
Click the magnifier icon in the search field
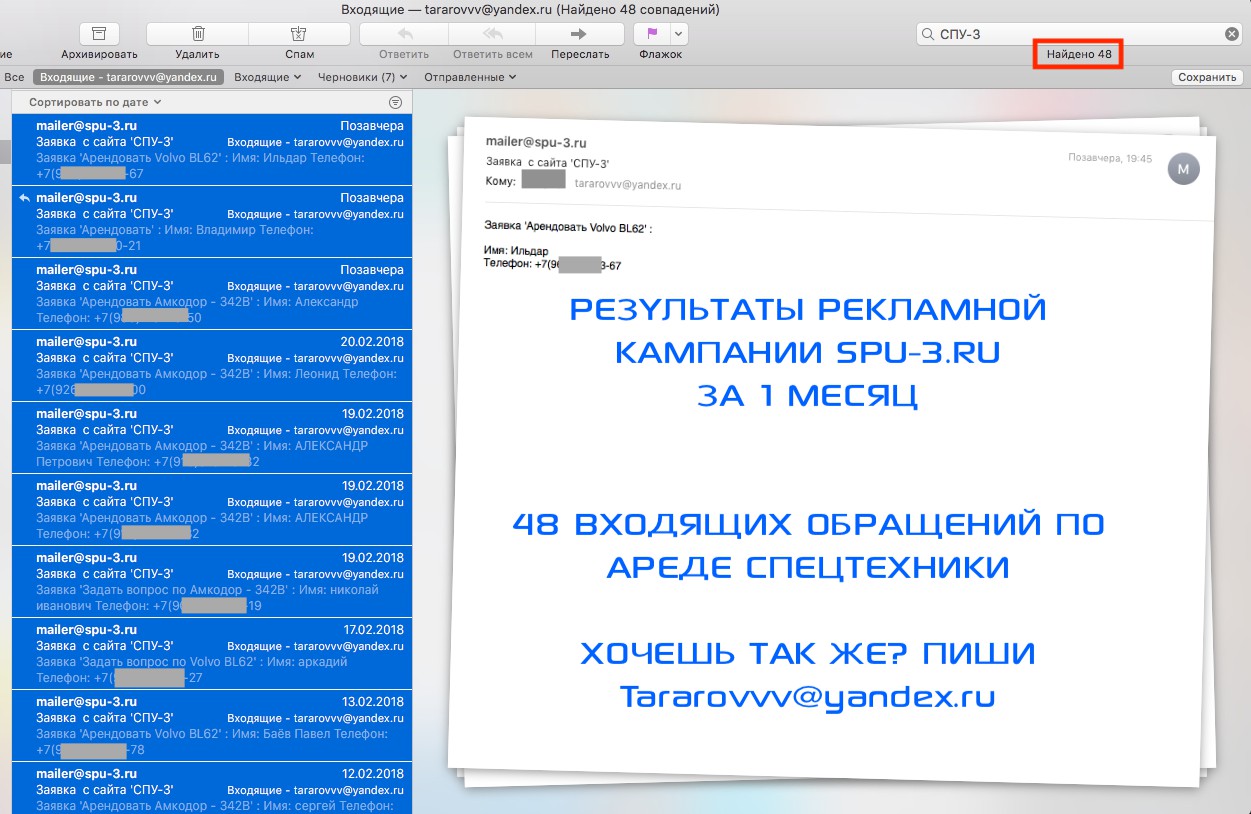929,34
